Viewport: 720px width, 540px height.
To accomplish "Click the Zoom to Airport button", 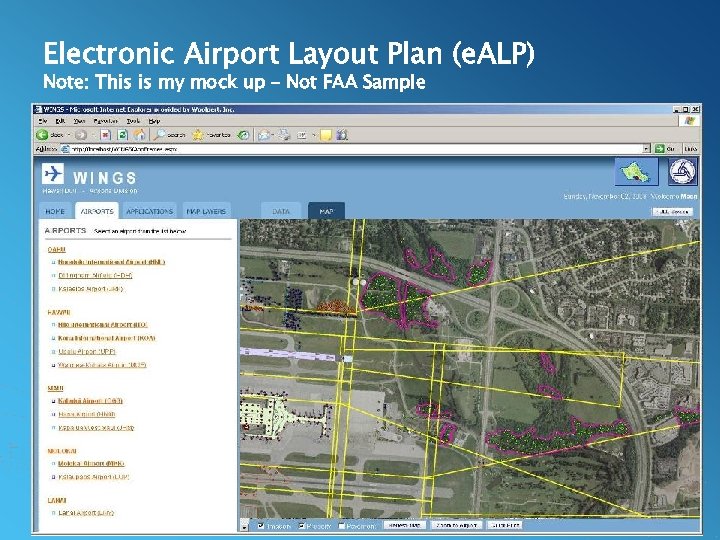I will pos(456,525).
